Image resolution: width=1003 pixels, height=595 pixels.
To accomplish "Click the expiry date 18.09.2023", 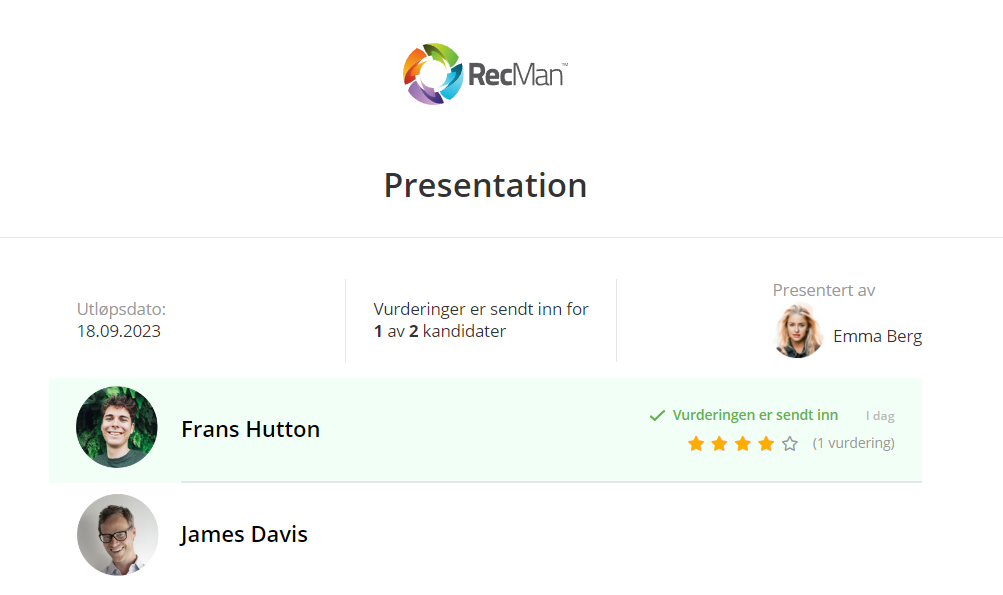I will [x=118, y=331].
